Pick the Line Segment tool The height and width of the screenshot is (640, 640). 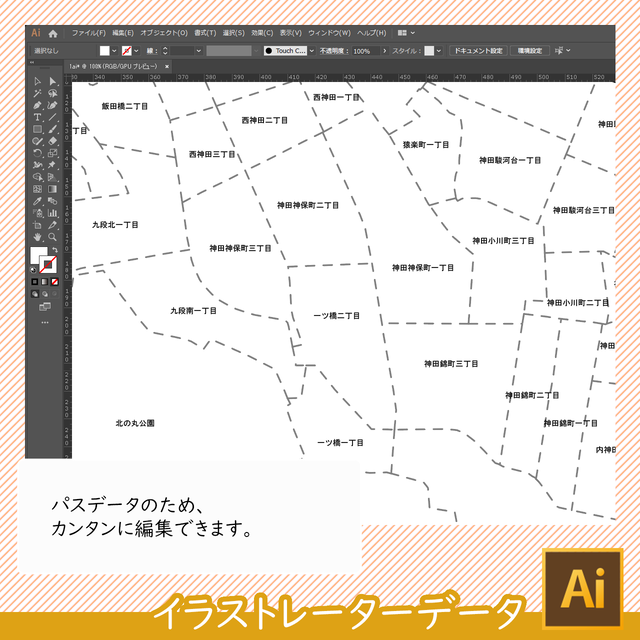click(52, 117)
